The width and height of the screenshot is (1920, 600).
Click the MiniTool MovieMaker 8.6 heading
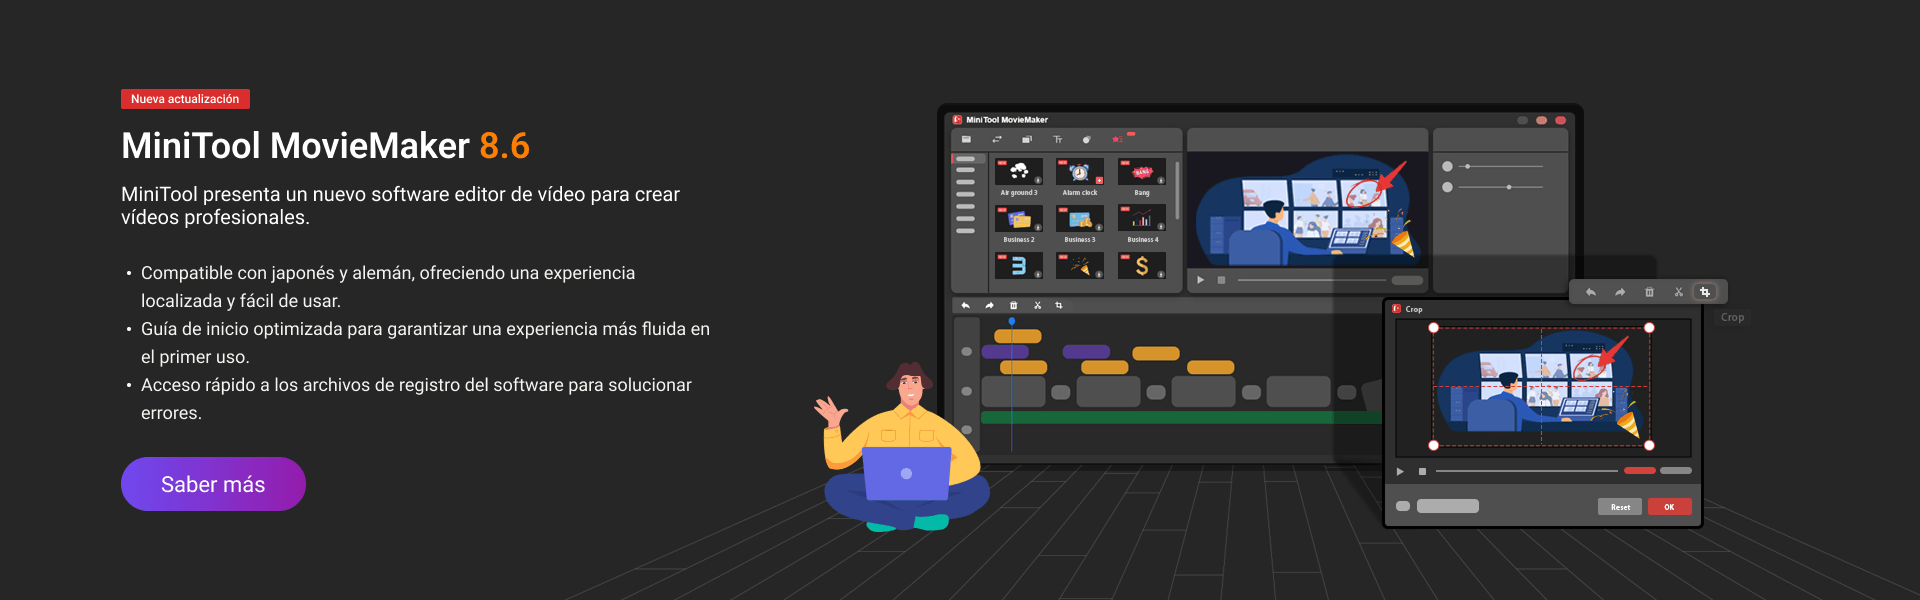[x=325, y=146]
